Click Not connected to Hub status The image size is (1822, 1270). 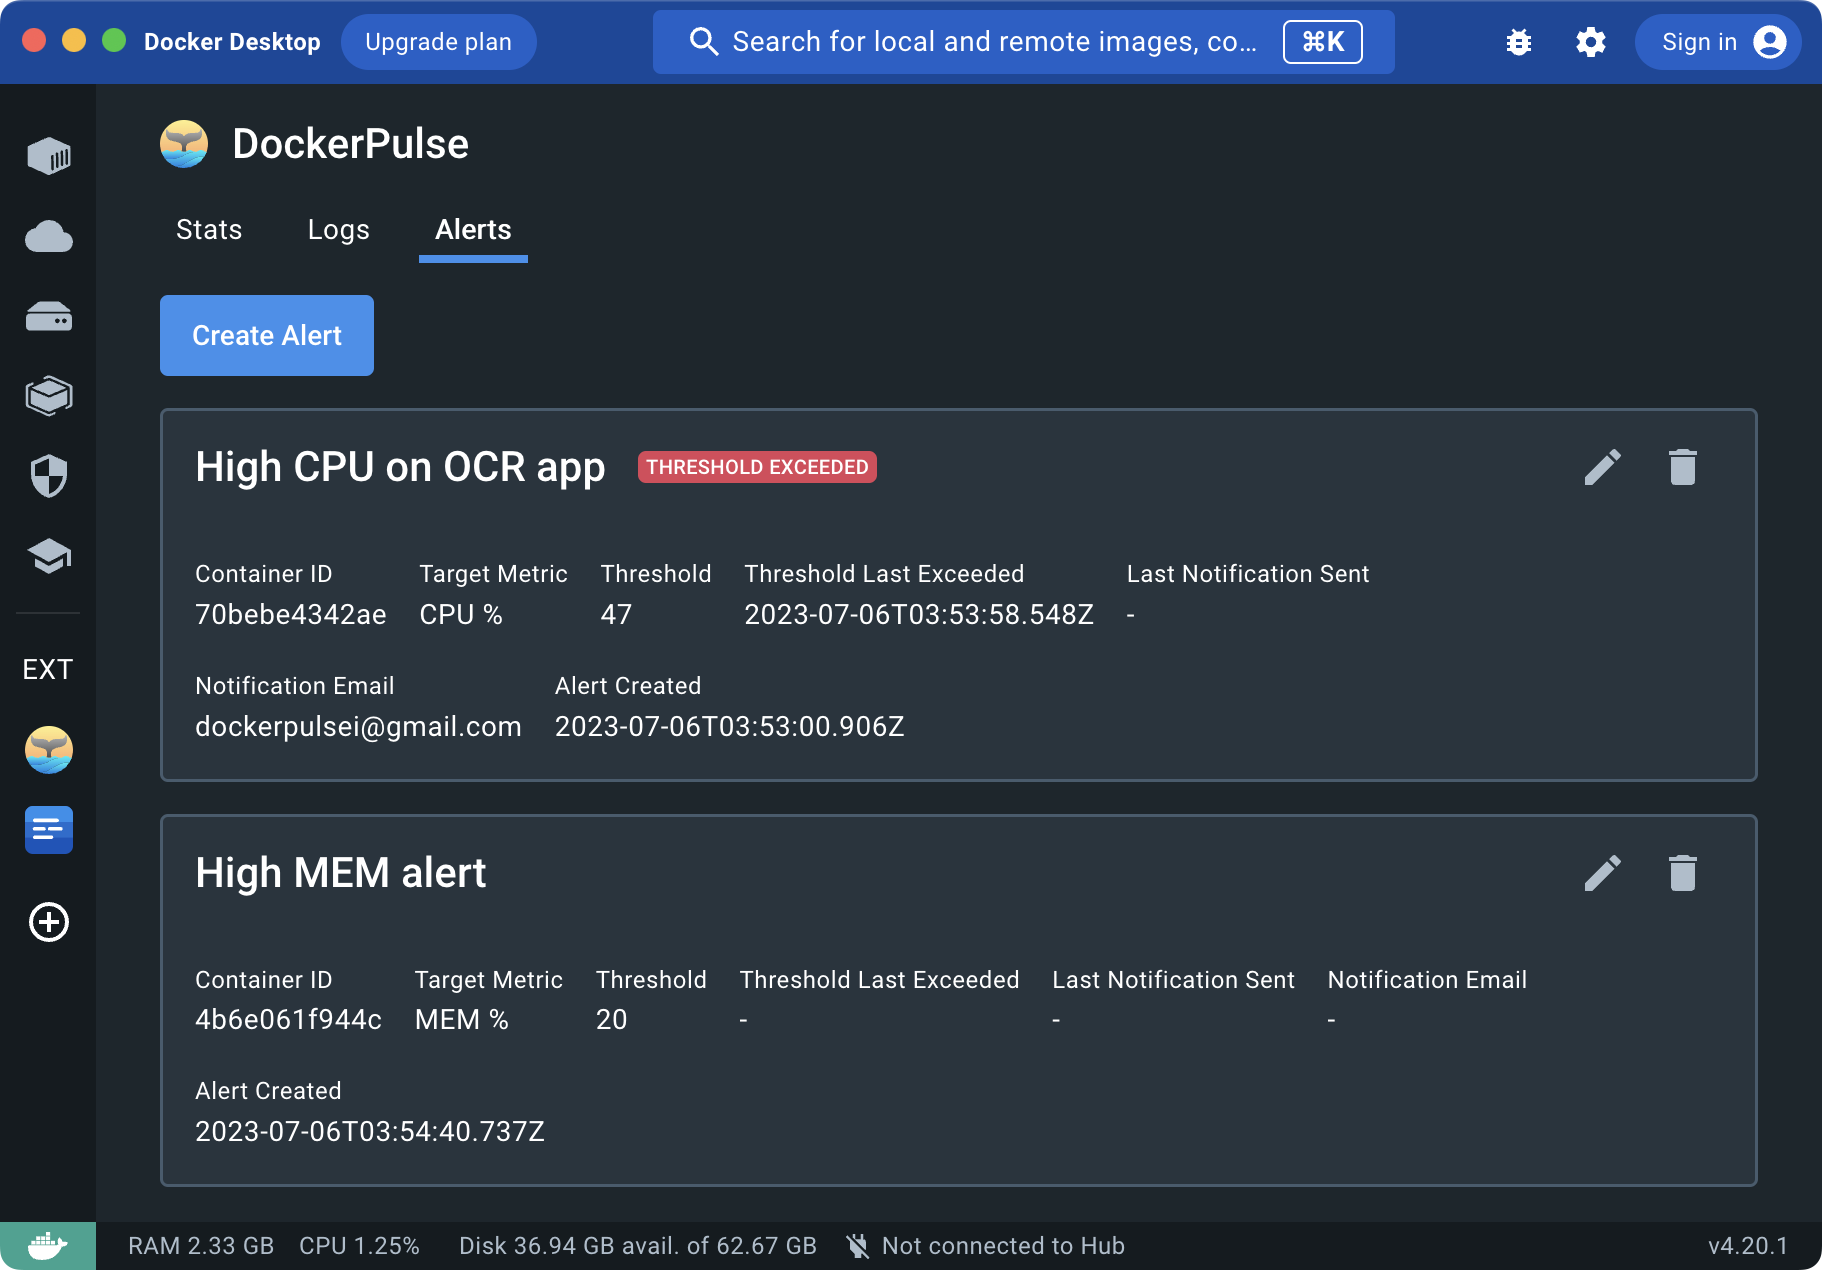pyautogui.click(x=1003, y=1246)
